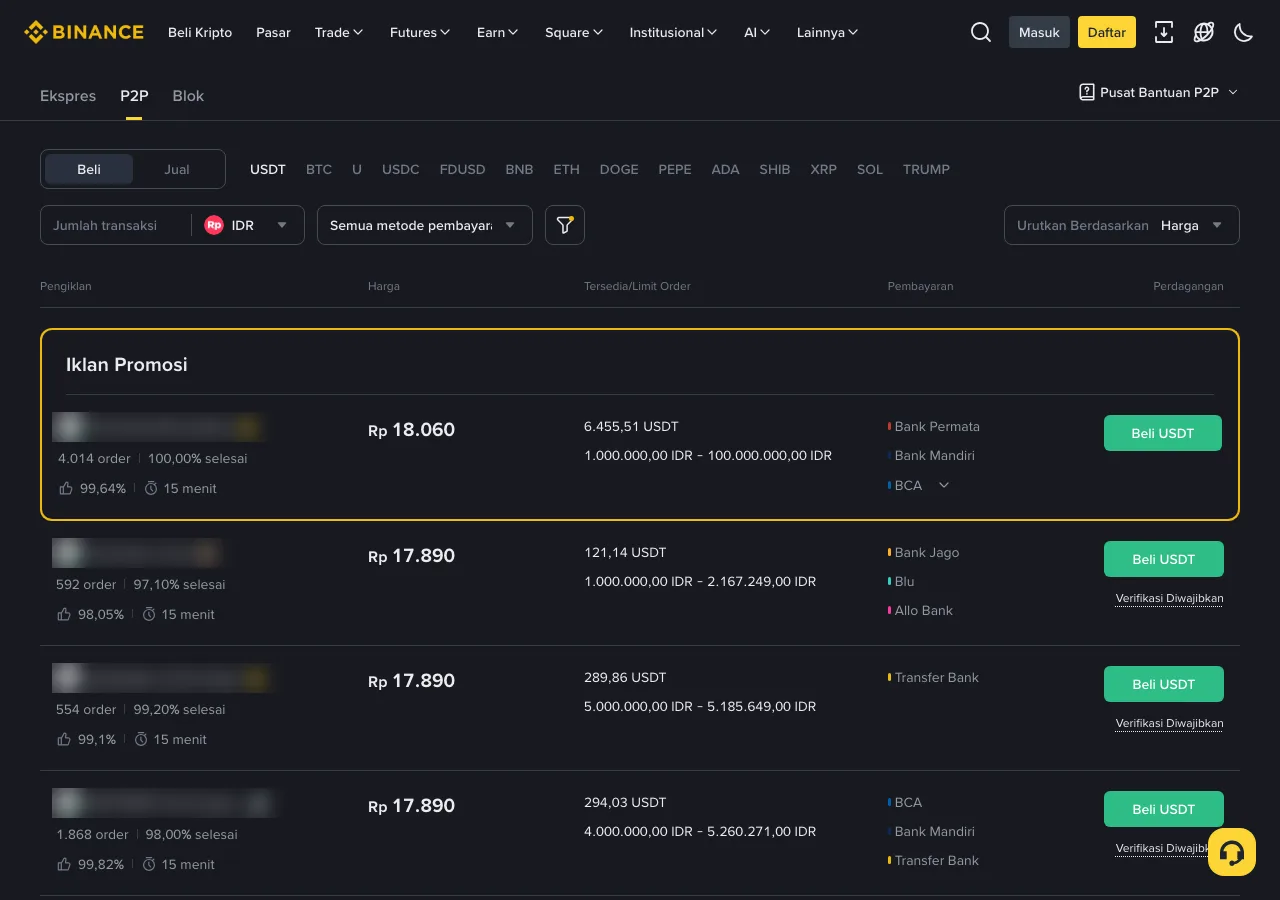Click the Binance logo
The width and height of the screenshot is (1280, 900).
(84, 32)
